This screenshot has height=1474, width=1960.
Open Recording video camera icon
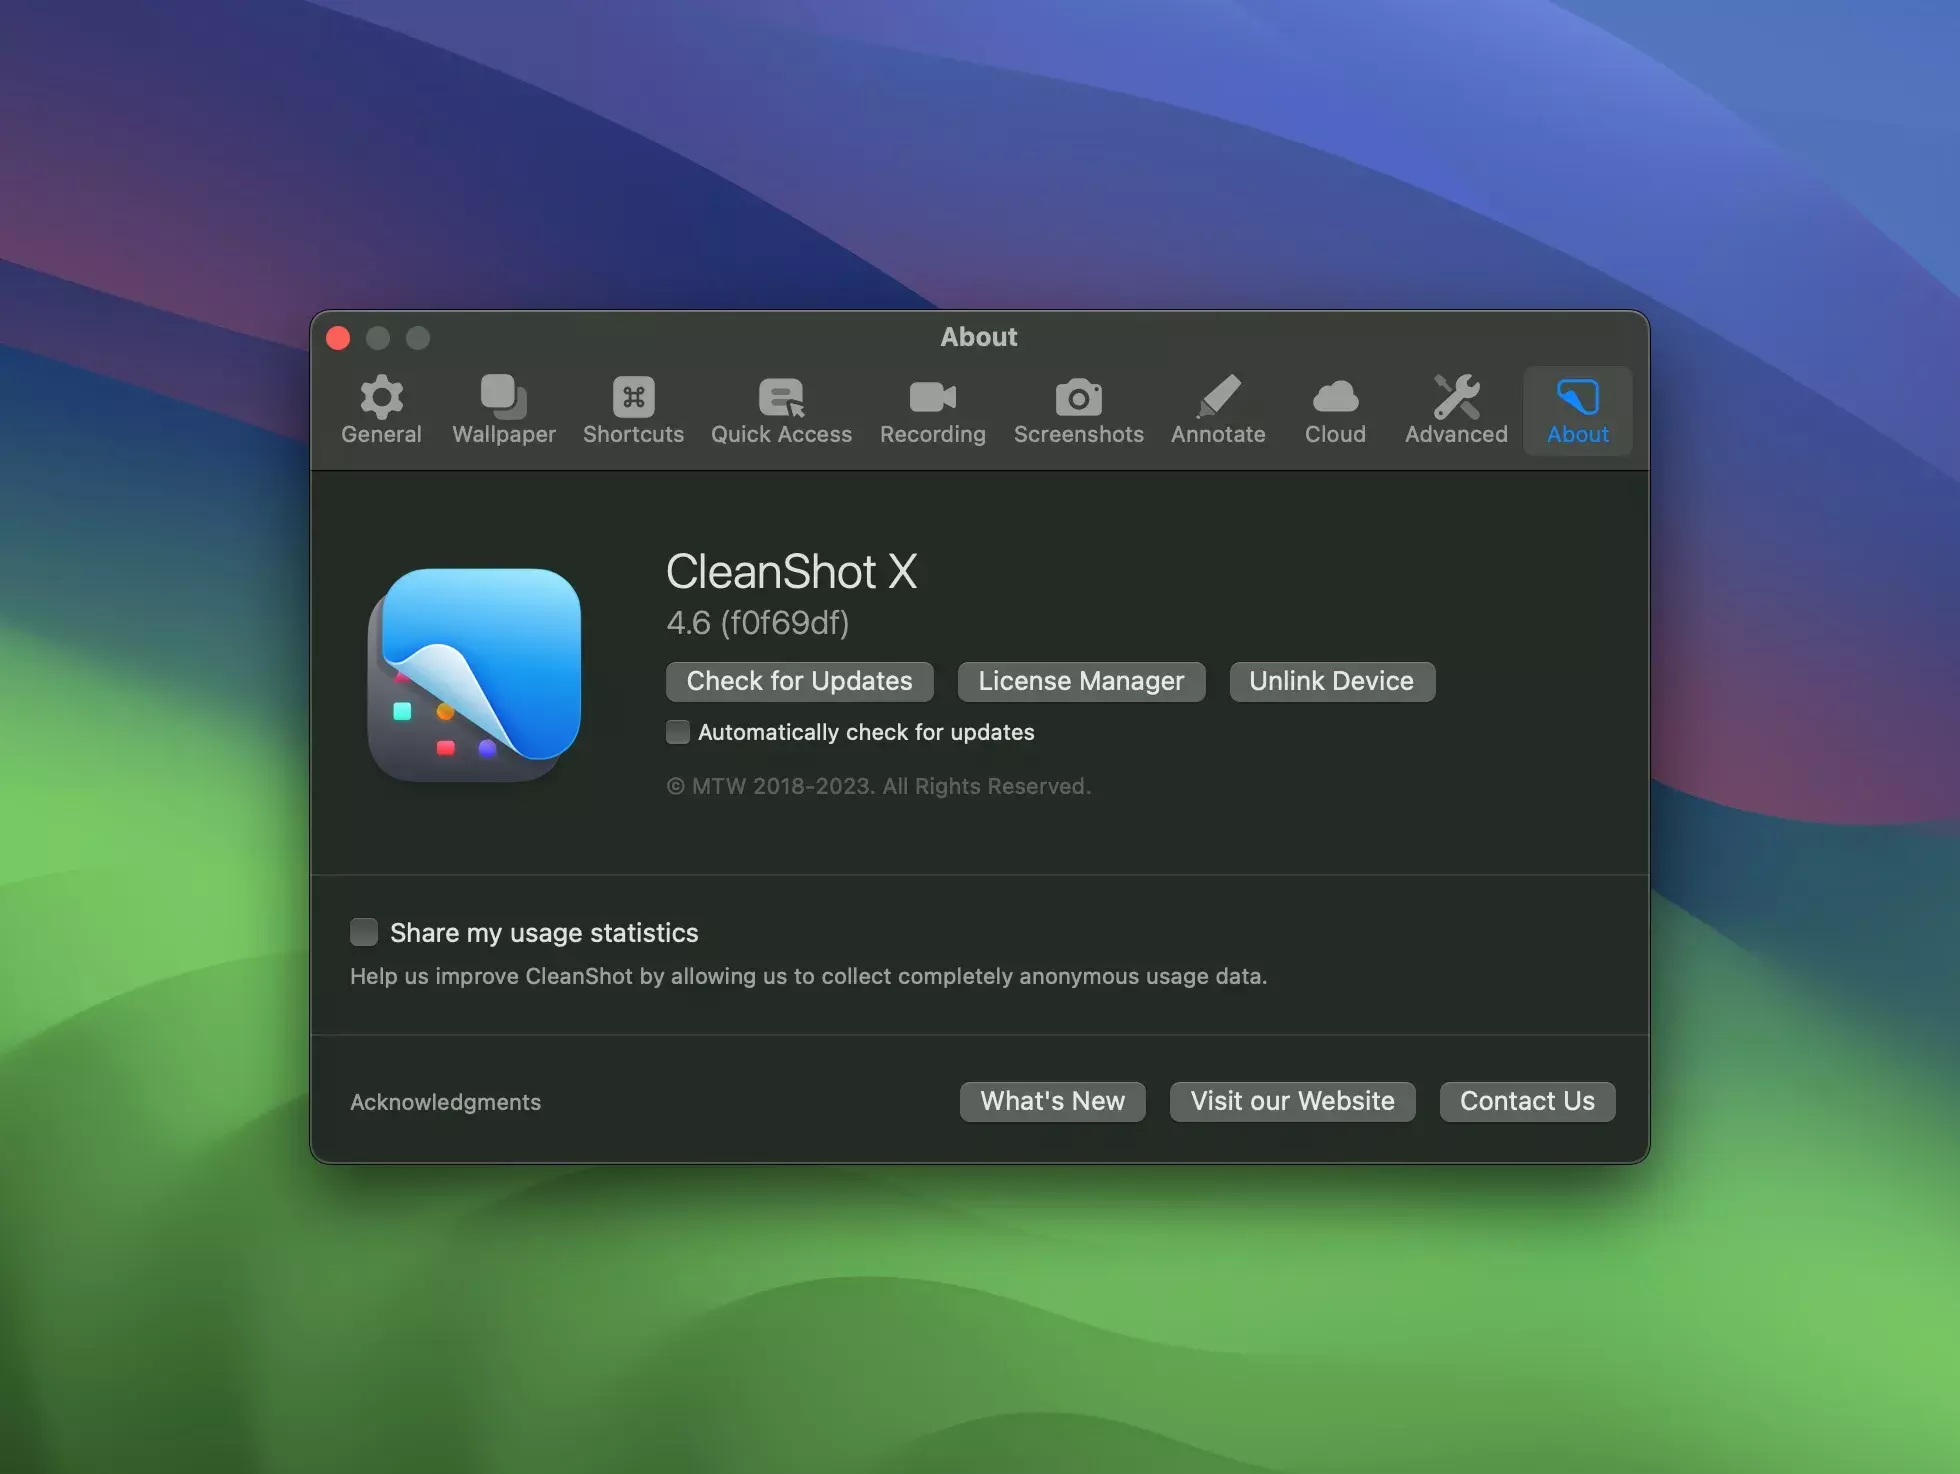pyautogui.click(x=932, y=398)
